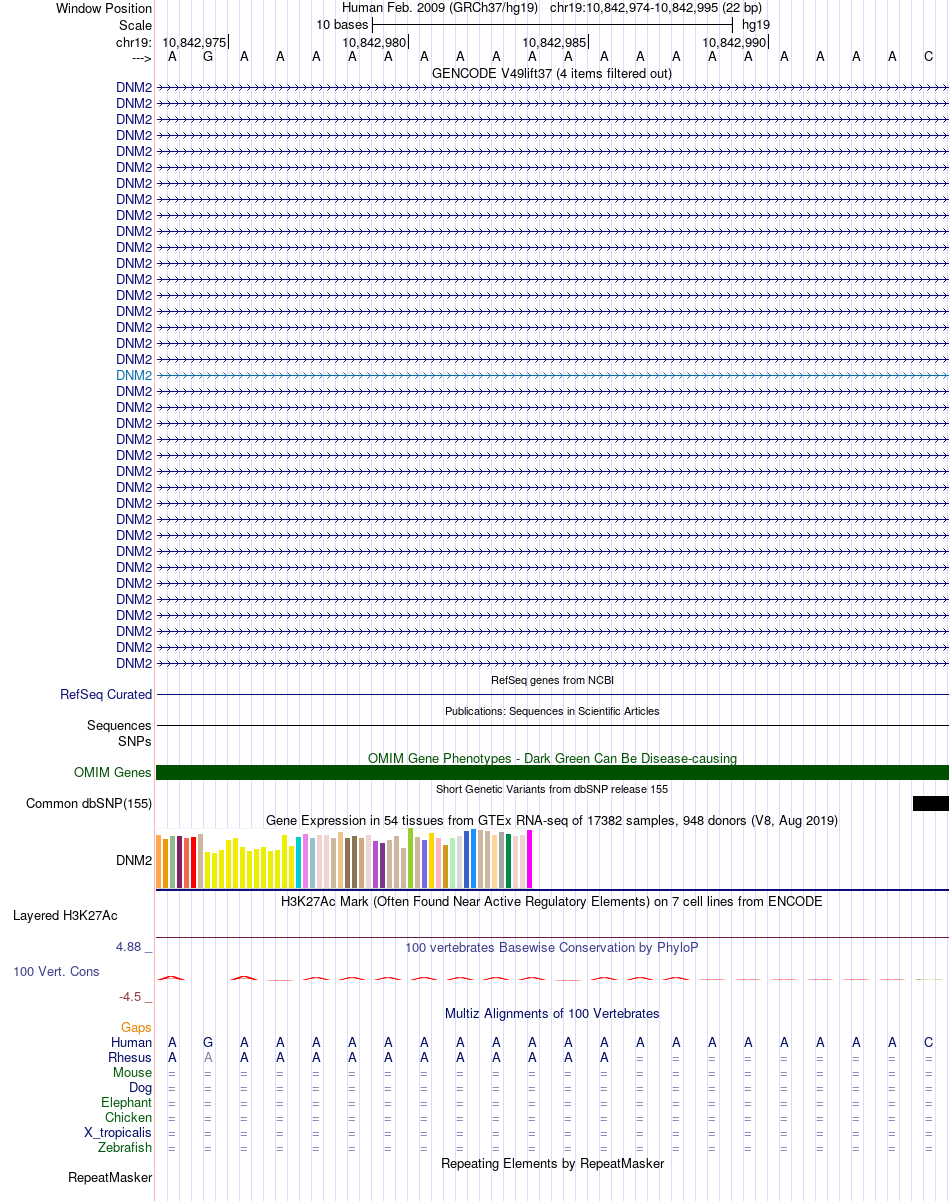
Task: Click the Elephant species label
Action: point(126,1102)
